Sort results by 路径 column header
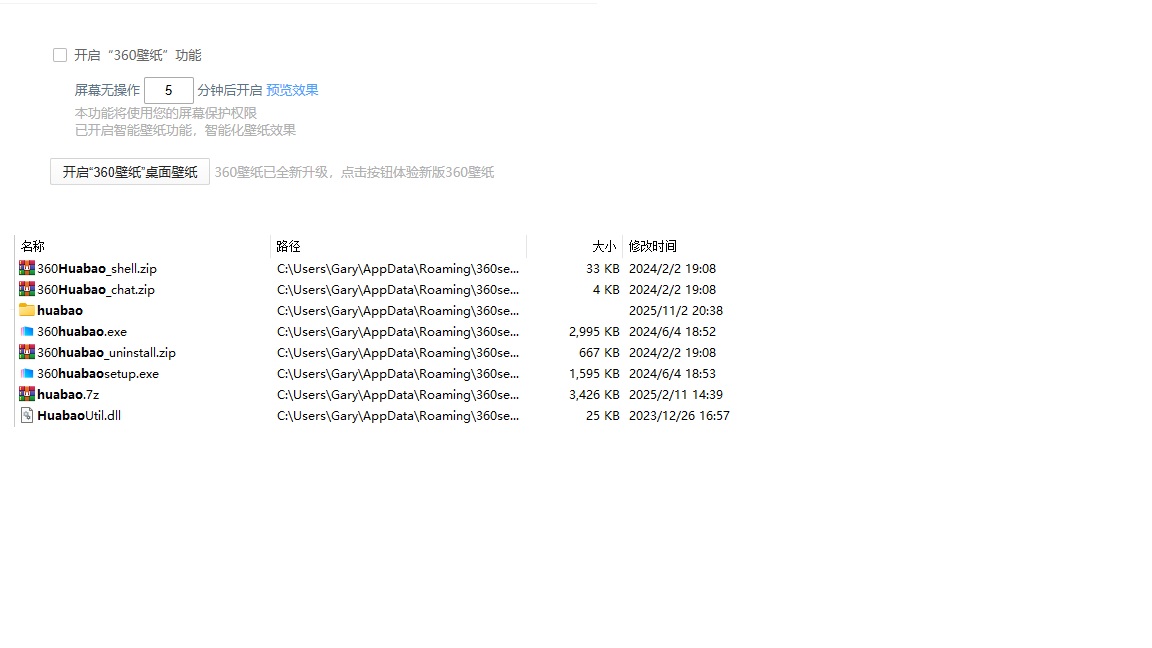This screenshot has height=648, width=1152. (x=289, y=246)
